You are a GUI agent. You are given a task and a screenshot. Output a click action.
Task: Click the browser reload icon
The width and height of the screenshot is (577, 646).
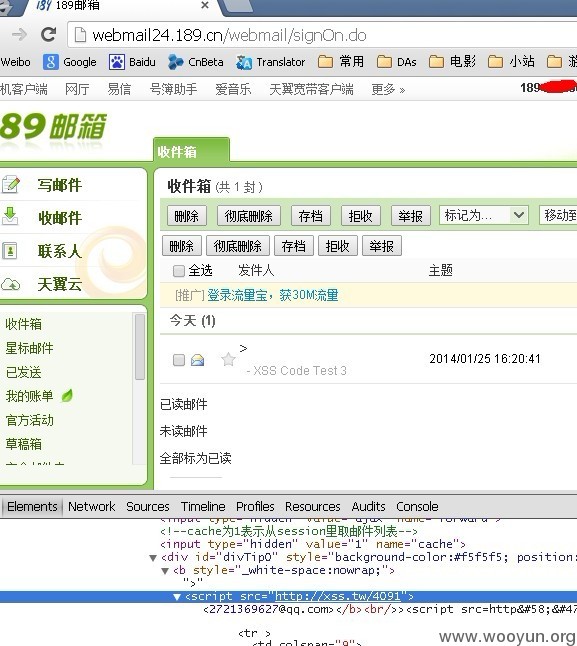pyautogui.click(x=49, y=35)
